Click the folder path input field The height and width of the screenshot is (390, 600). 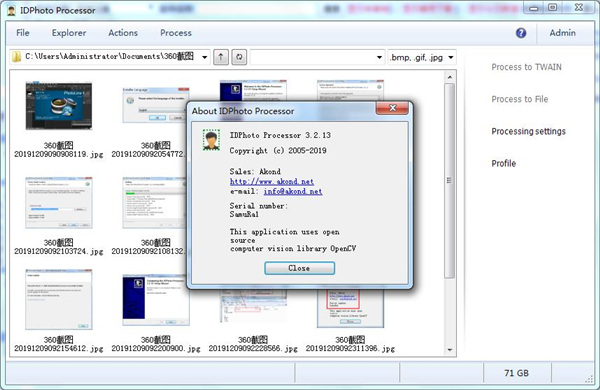[111, 57]
